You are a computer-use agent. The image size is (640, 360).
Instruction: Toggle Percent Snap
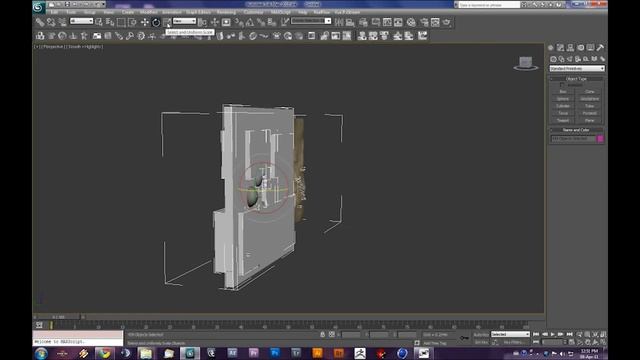[x=260, y=22]
